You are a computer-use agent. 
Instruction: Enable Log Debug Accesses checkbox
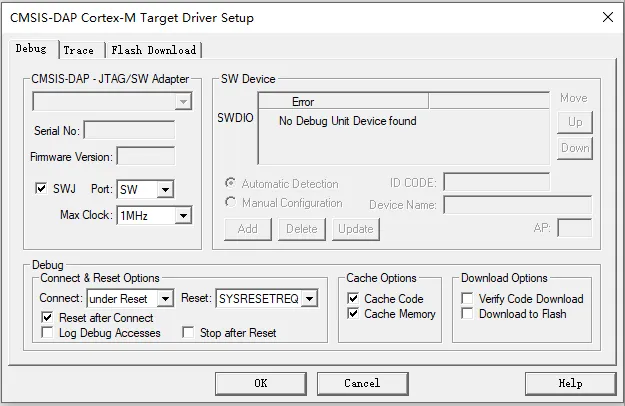(x=47, y=332)
